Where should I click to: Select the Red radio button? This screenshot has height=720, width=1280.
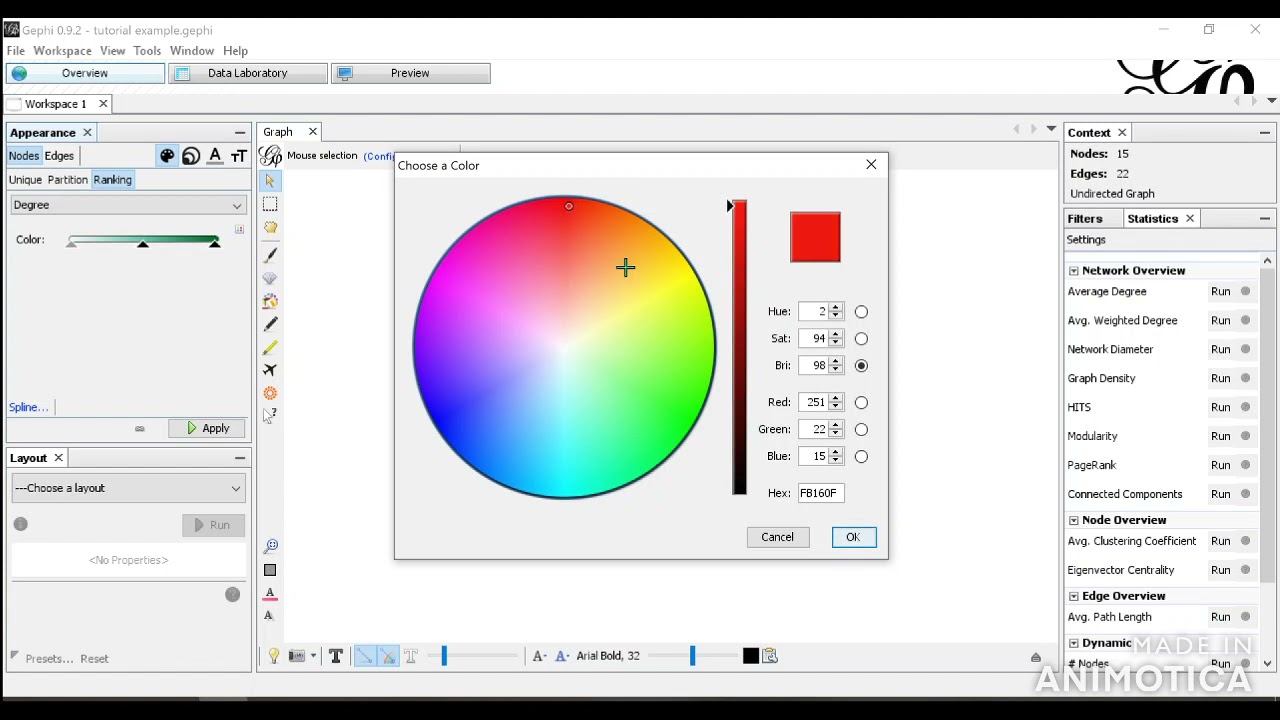pyautogui.click(x=861, y=403)
